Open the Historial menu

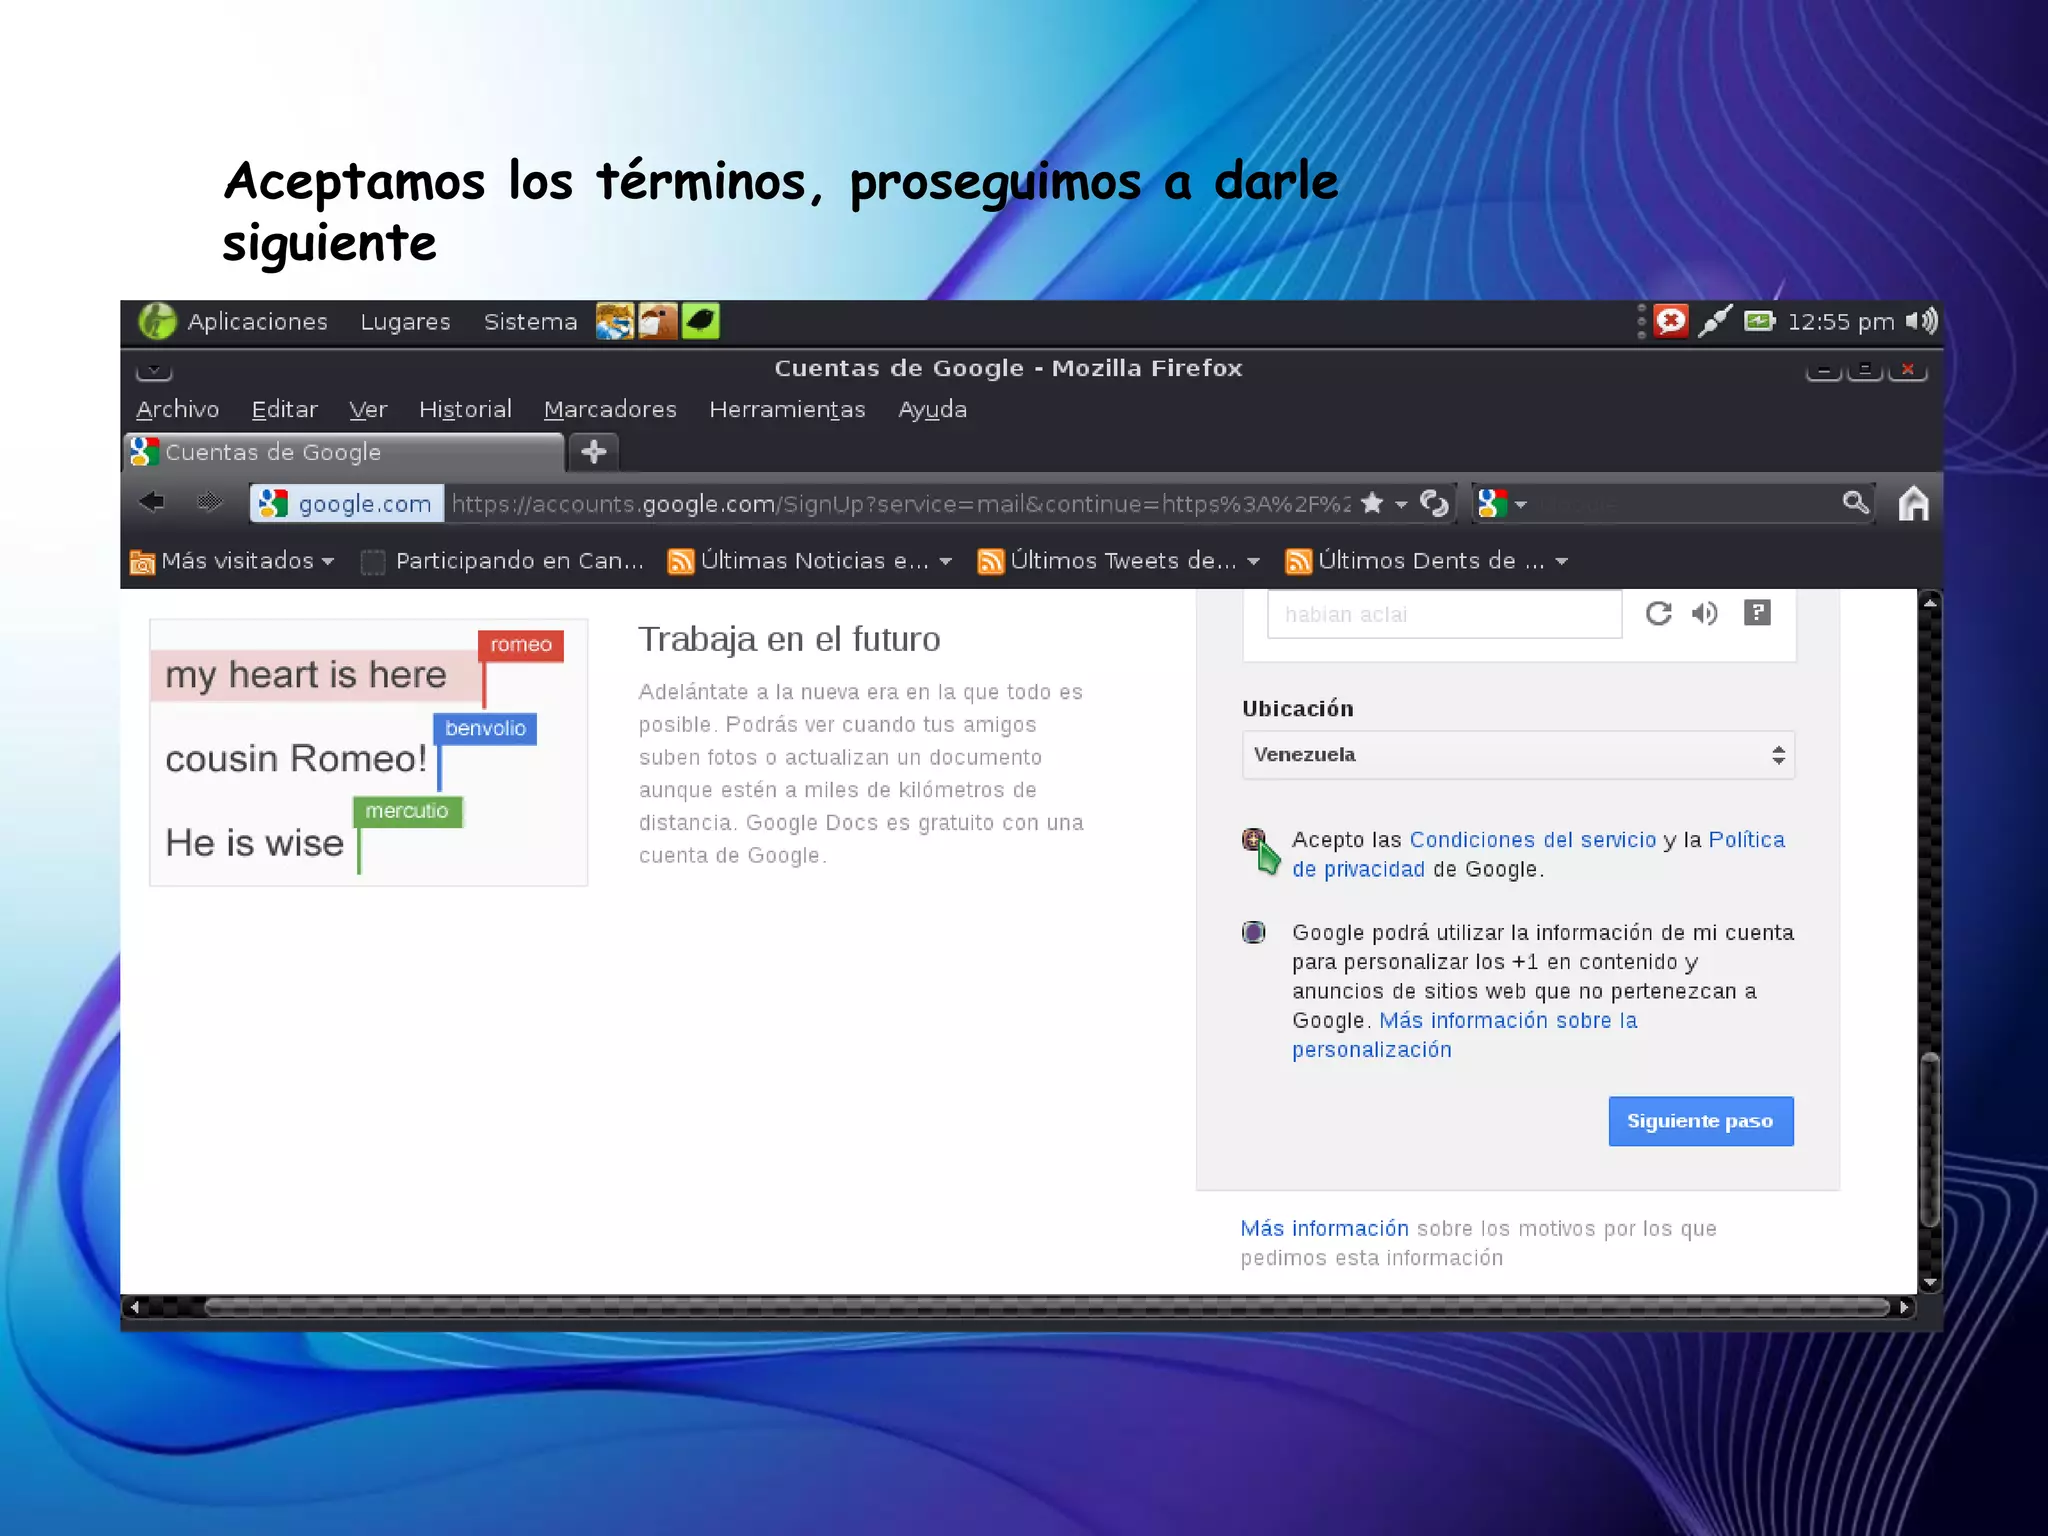[x=465, y=409]
